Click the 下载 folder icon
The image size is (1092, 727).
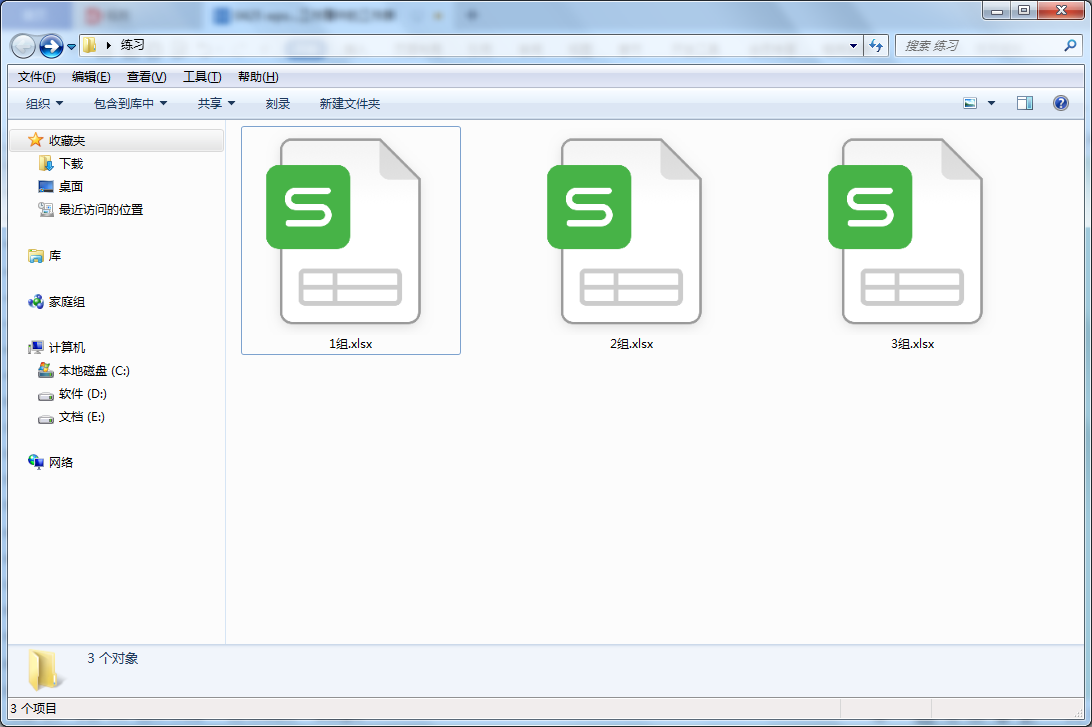click(46, 163)
